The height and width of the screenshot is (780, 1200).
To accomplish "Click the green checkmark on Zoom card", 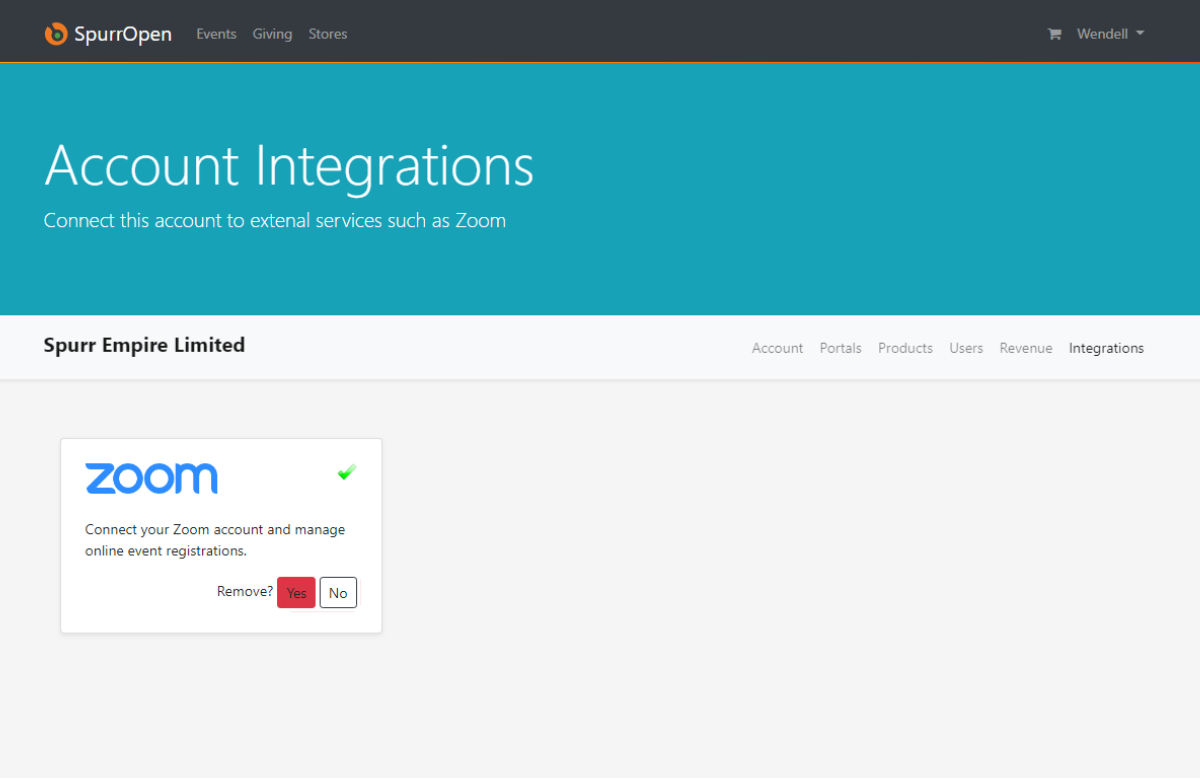I will point(347,472).
